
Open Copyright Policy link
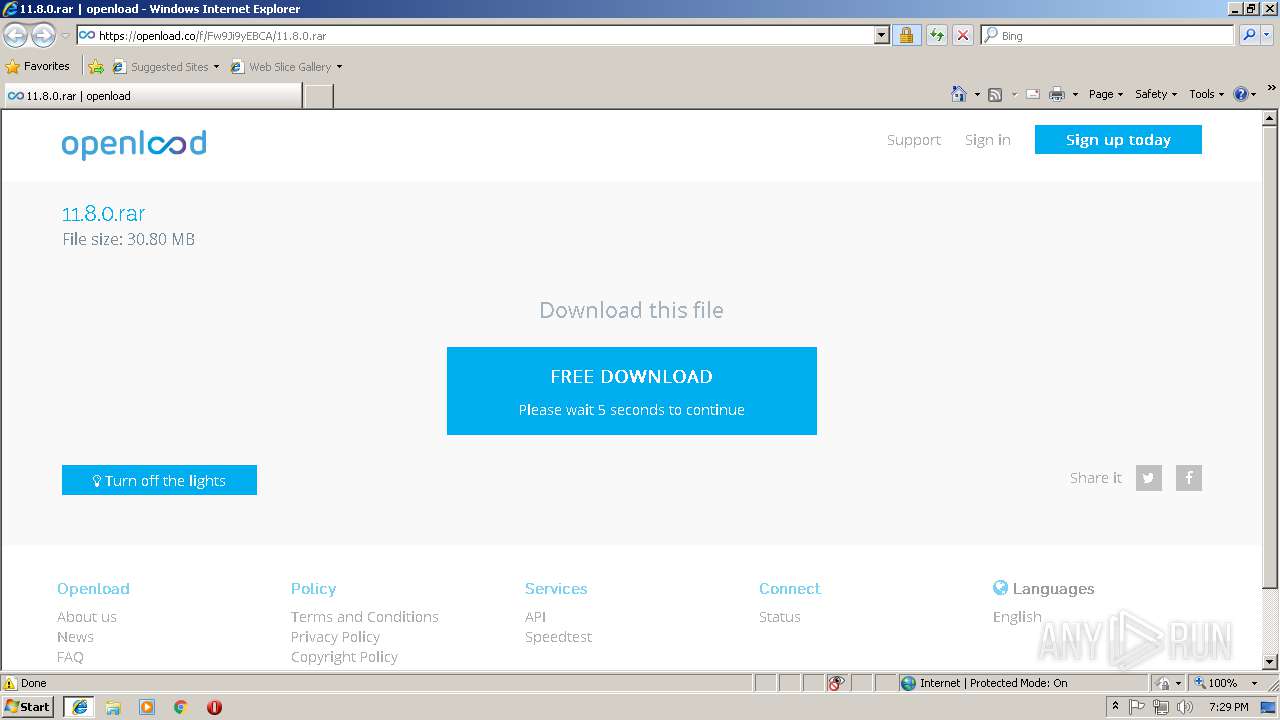(x=344, y=657)
